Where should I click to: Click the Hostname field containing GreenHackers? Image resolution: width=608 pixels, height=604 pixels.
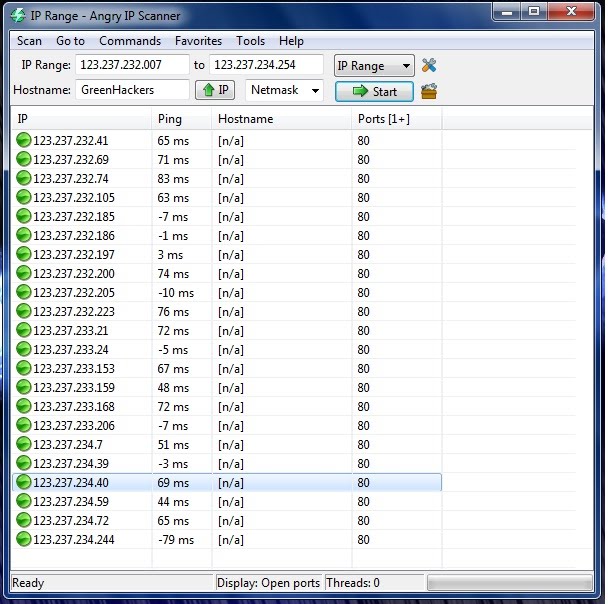point(132,90)
